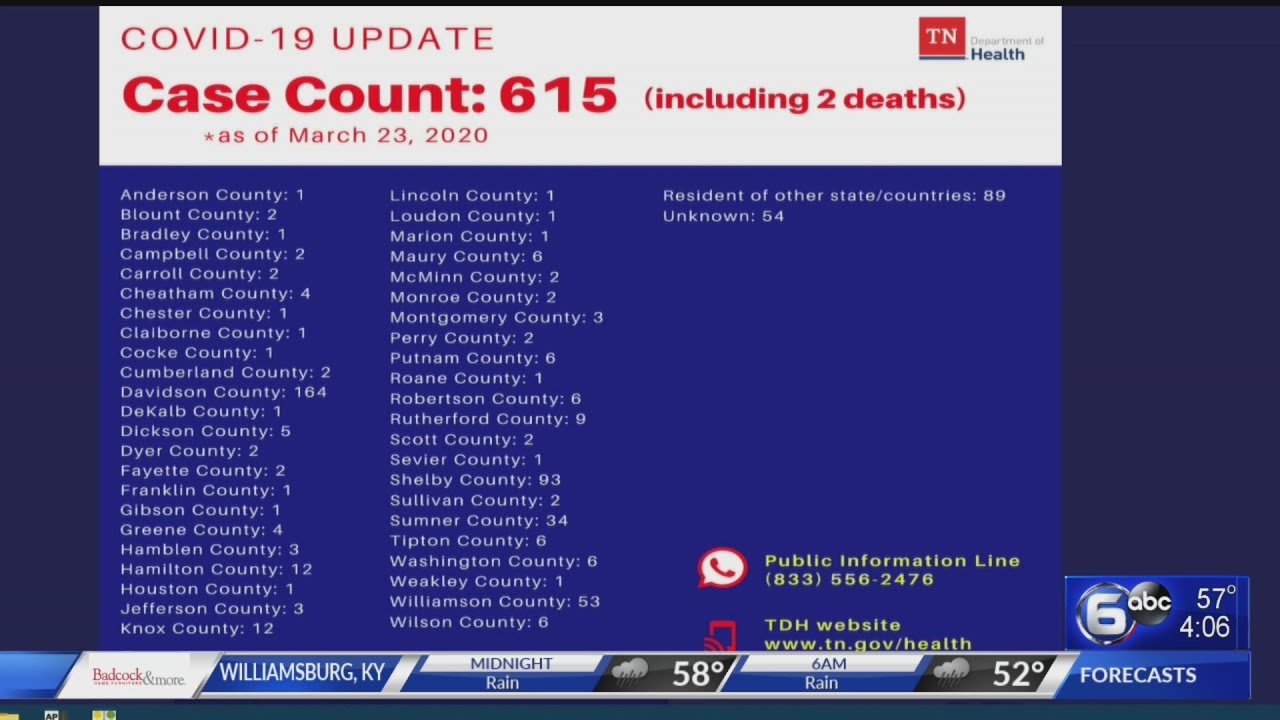The height and width of the screenshot is (720, 1280).
Task: Click the FORECASTS label in ticker
Action: coord(1138,675)
